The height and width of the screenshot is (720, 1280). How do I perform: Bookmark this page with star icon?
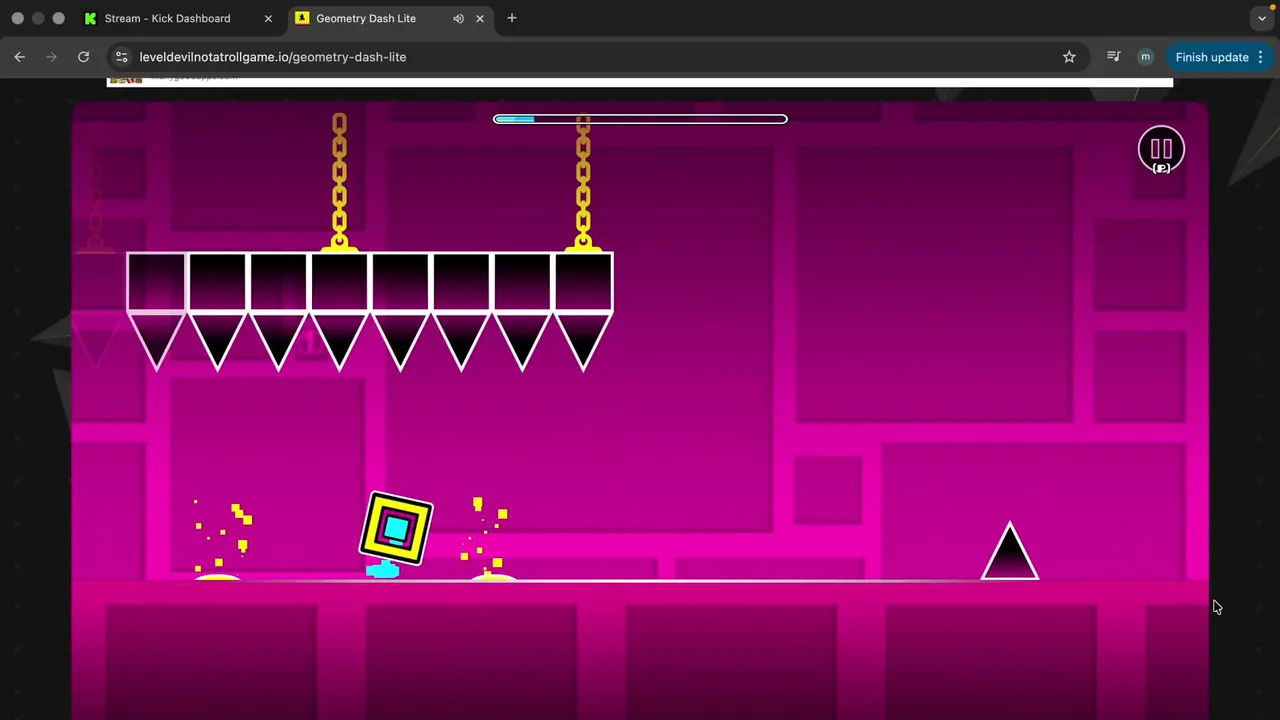point(1069,57)
